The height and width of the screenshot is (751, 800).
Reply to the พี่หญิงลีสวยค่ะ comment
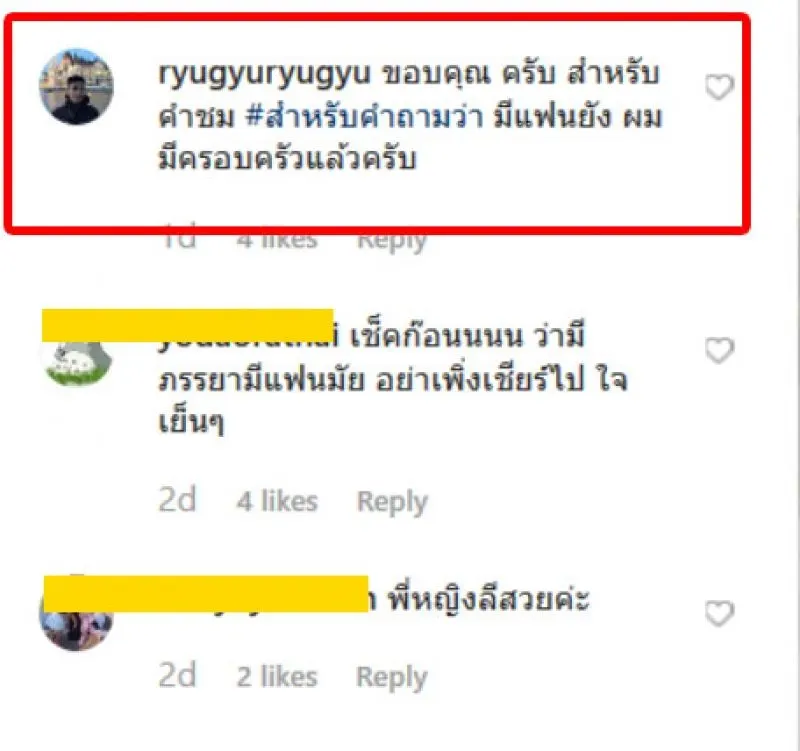click(x=391, y=677)
